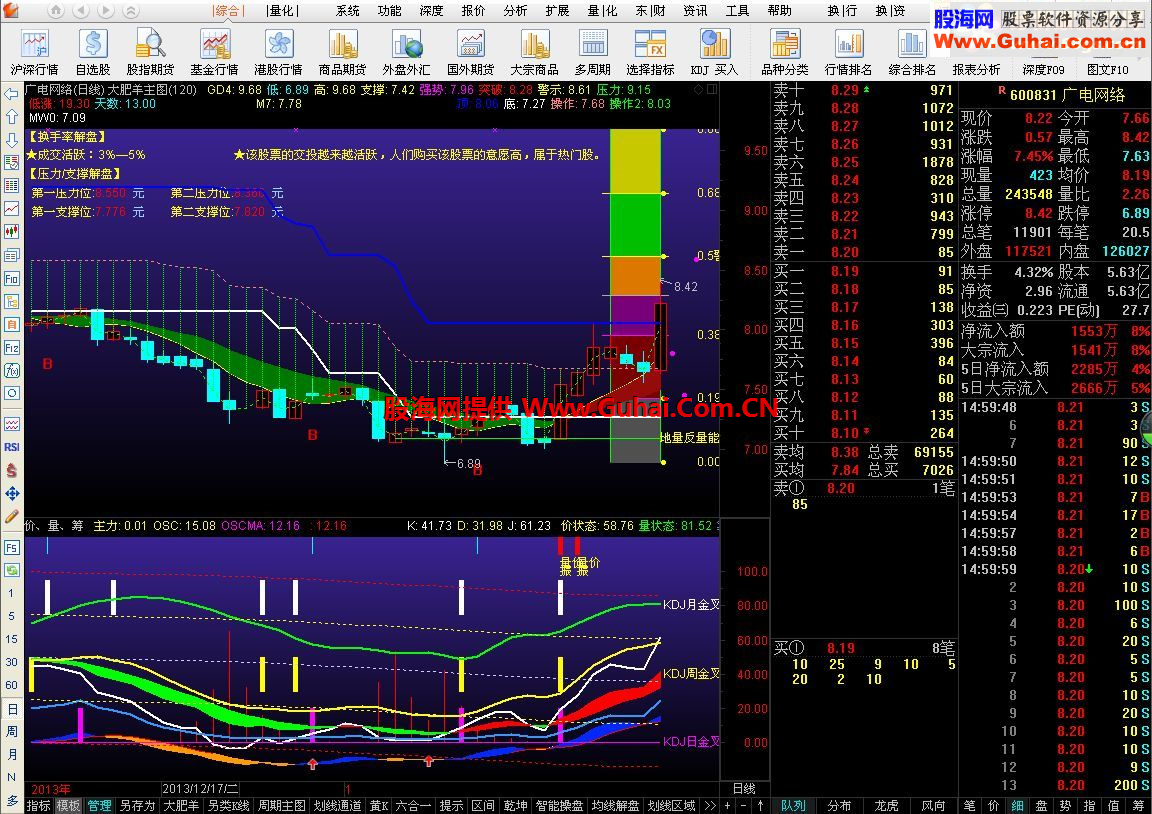Switch to 大肥羊 indicator tab
Screen dimensions: 1152x814
coord(181,806)
